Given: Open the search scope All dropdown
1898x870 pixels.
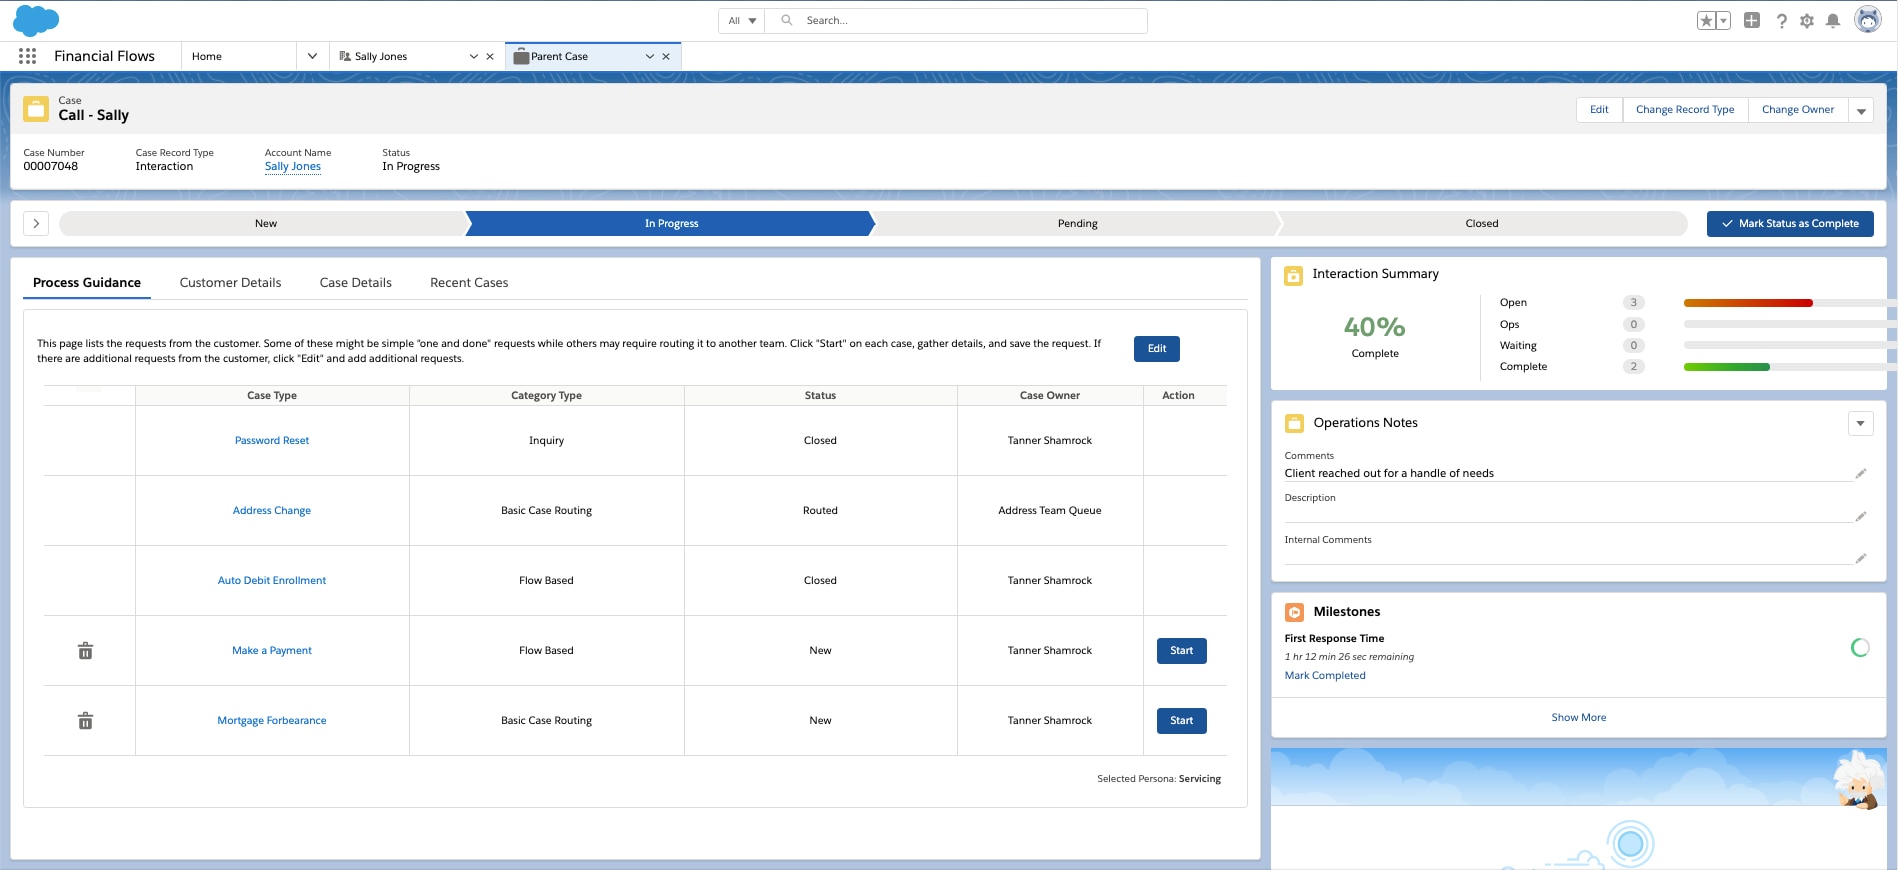Looking at the screenshot, I should point(742,21).
